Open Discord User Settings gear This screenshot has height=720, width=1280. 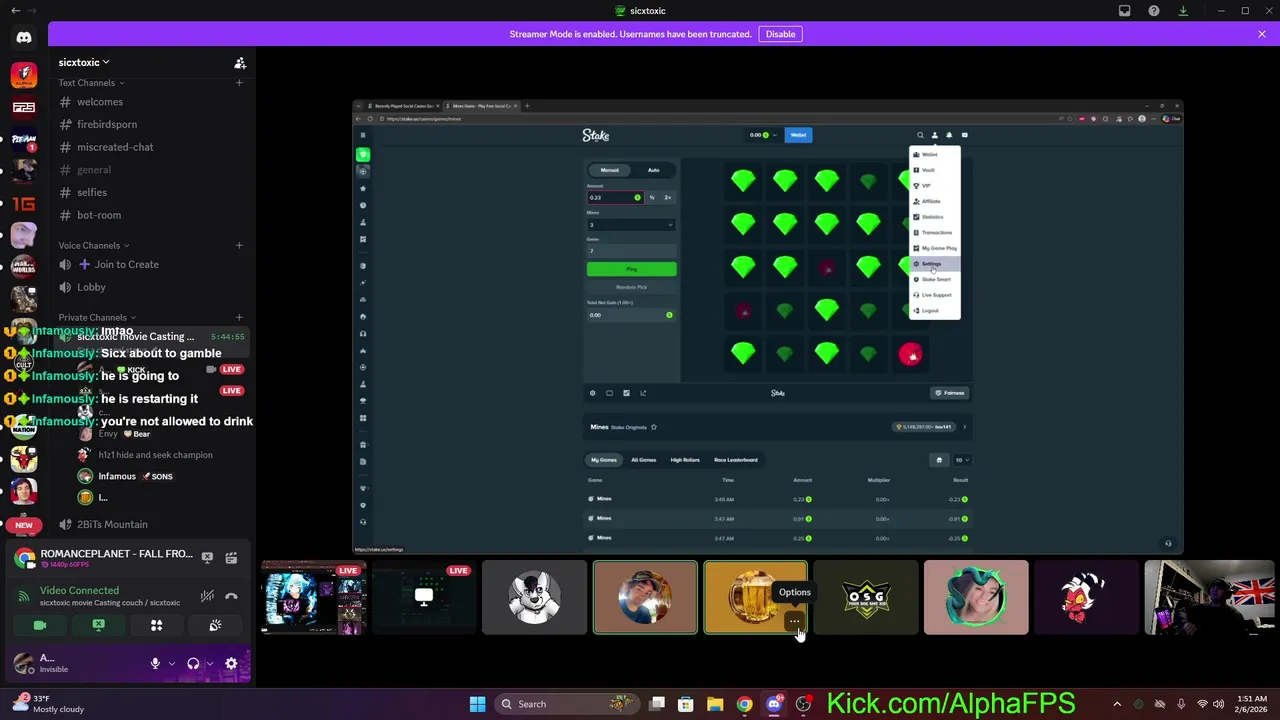pyautogui.click(x=231, y=663)
